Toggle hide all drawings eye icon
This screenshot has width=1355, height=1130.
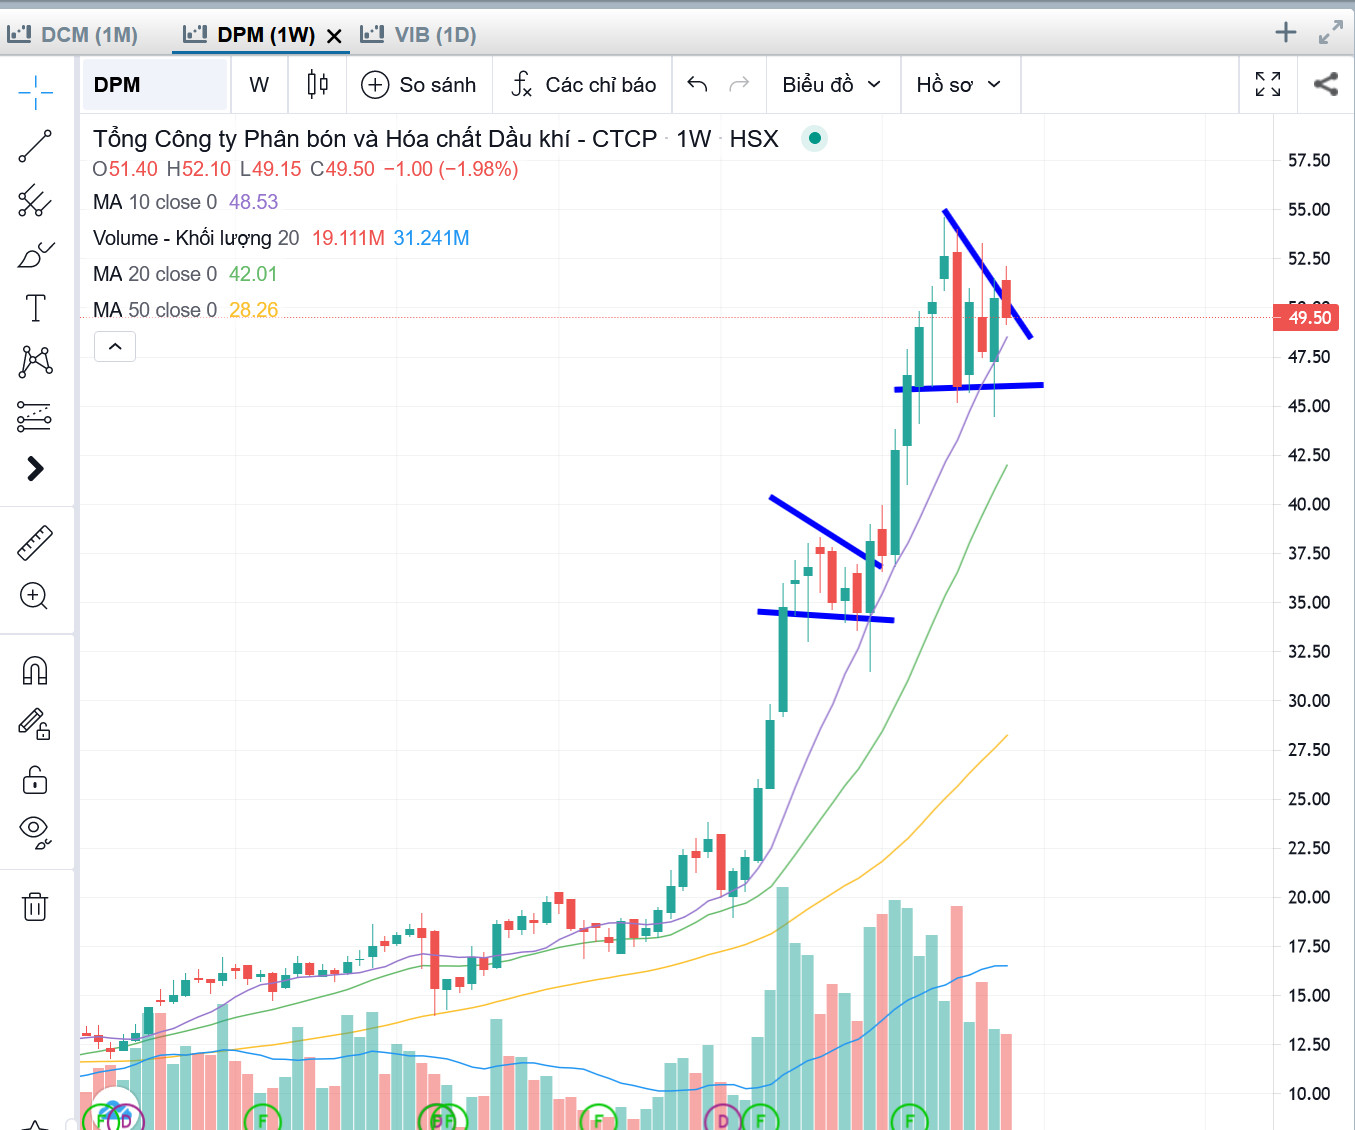pos(35,832)
